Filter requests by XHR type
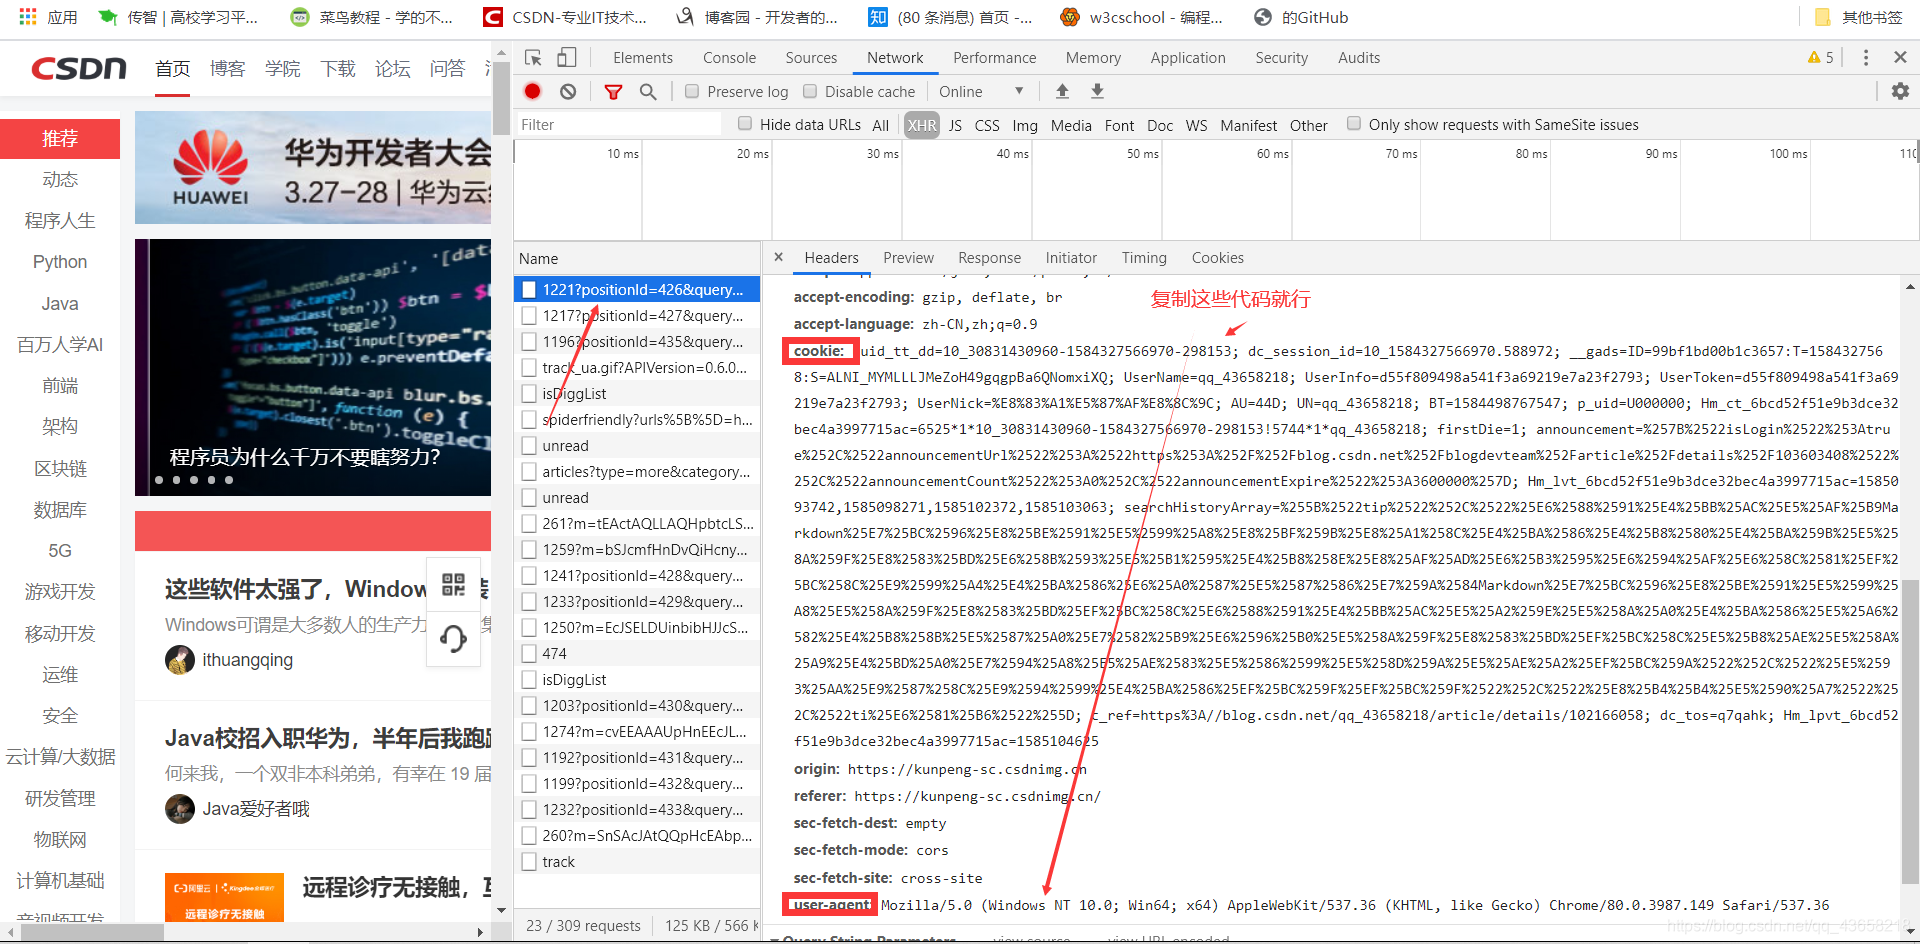Screen dimensions: 1920x944 pyautogui.click(x=921, y=125)
